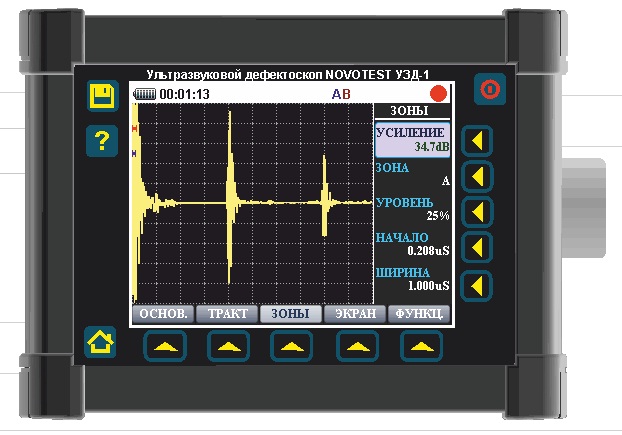Click the arrow button next to УРОВЕНЬ
The height and width of the screenshot is (435, 622).
click(x=477, y=211)
